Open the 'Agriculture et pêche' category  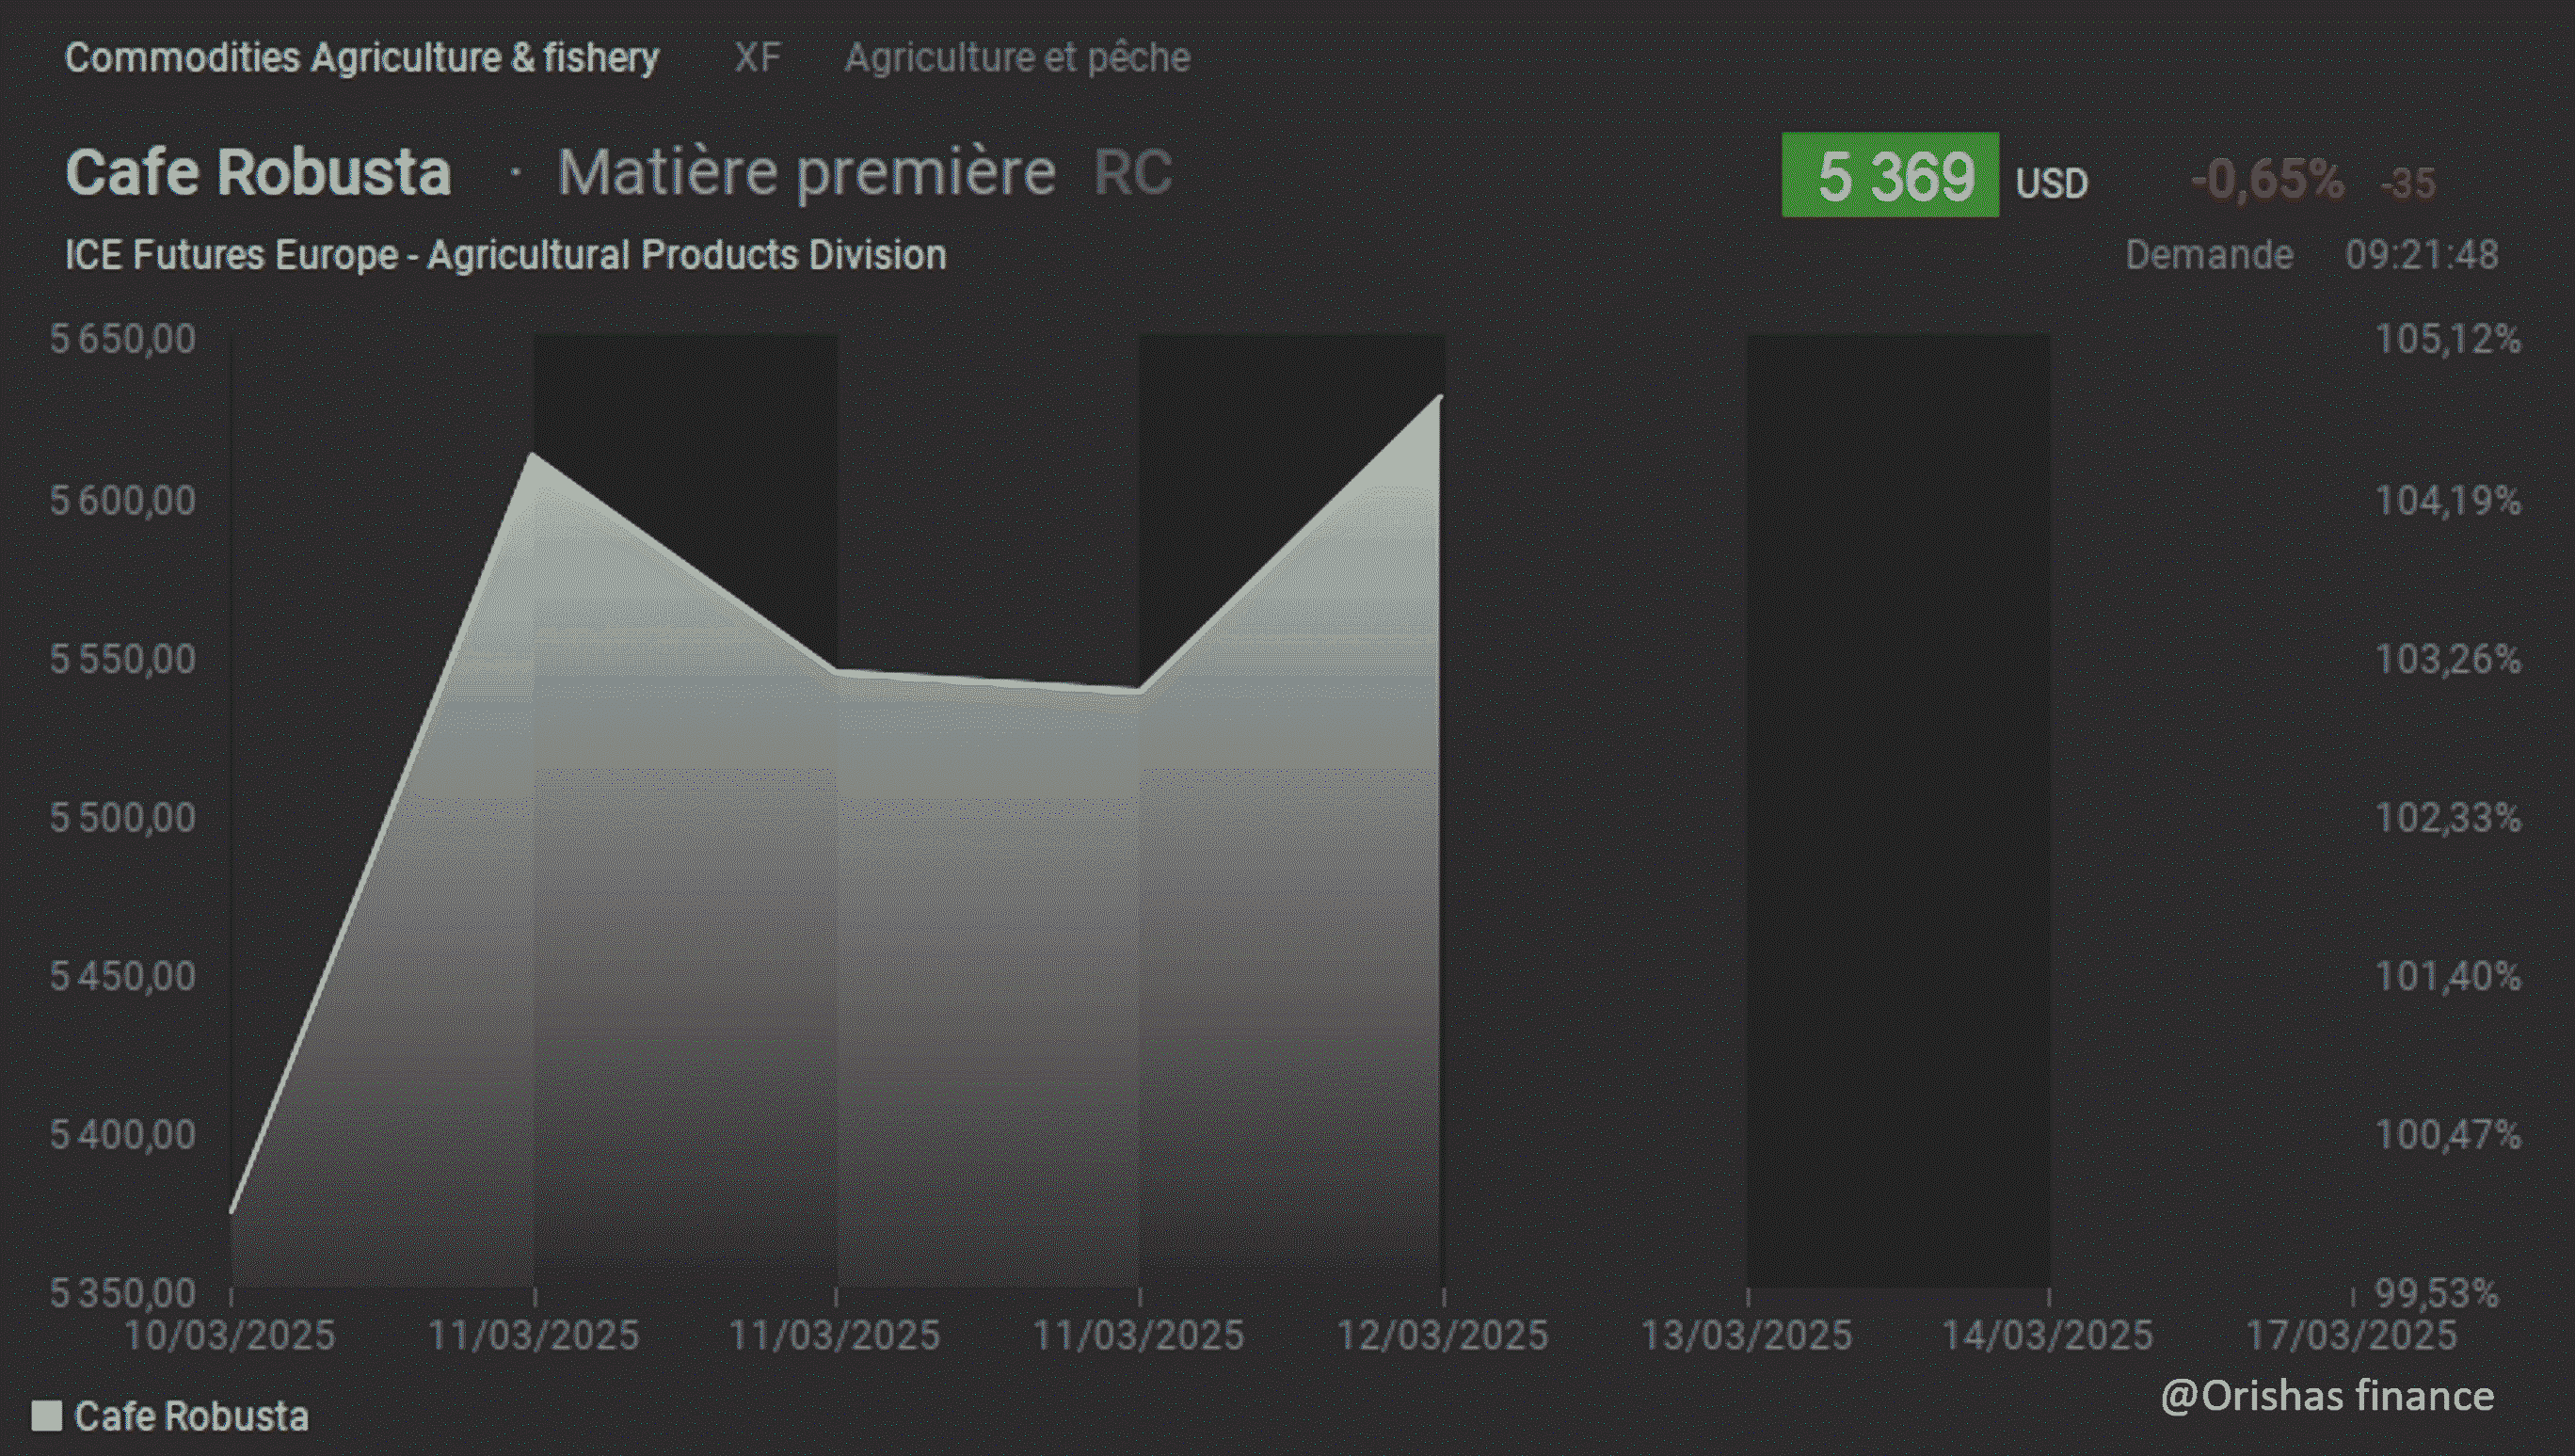pos(1017,58)
